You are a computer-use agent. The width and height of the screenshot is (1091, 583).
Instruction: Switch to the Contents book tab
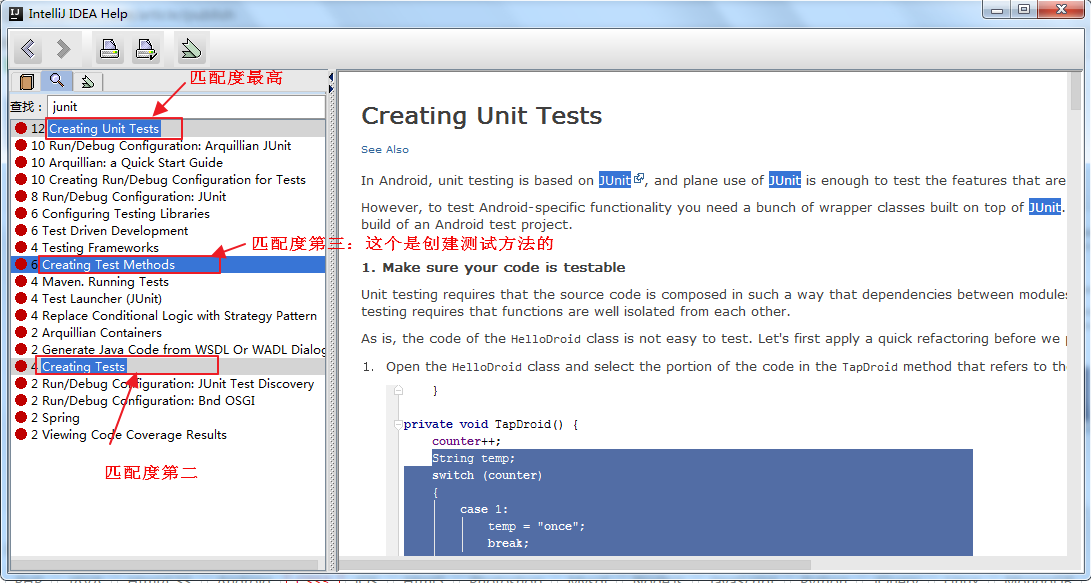click(26, 81)
